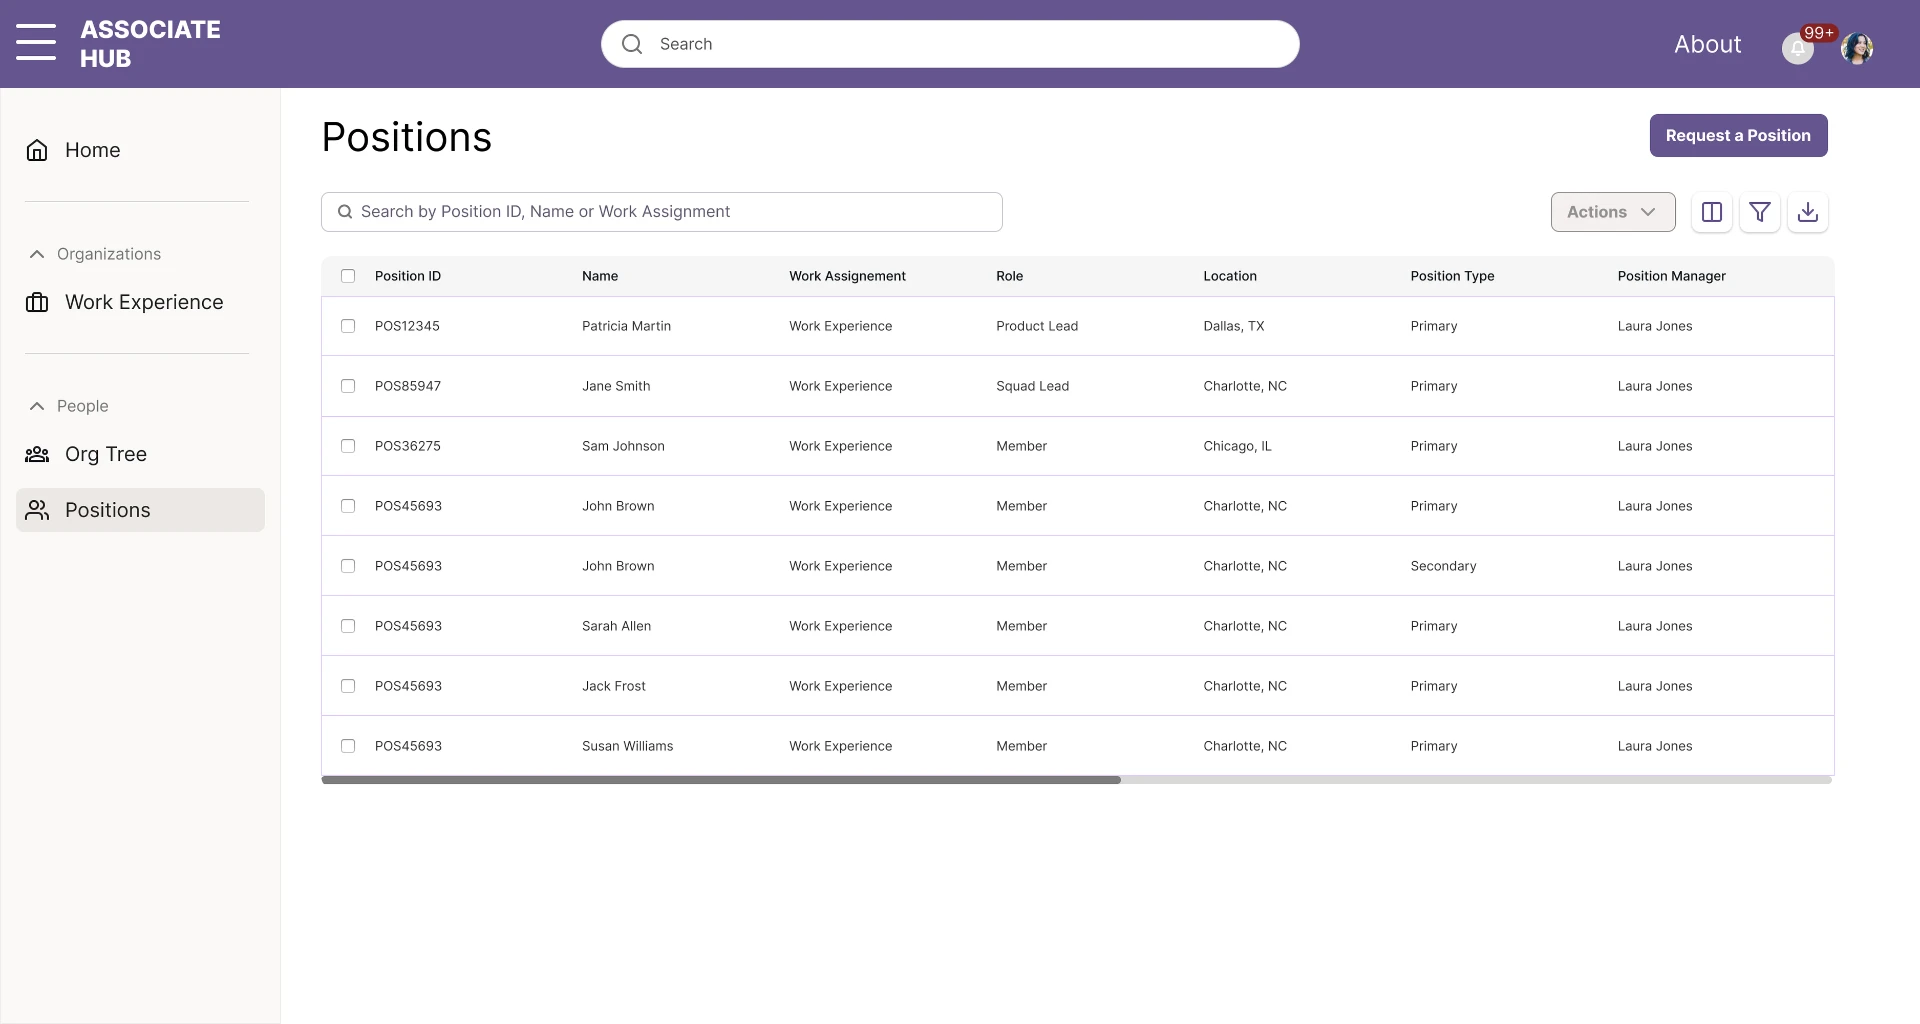Open the hamburger navigation menu
1920x1024 pixels.
point(36,43)
